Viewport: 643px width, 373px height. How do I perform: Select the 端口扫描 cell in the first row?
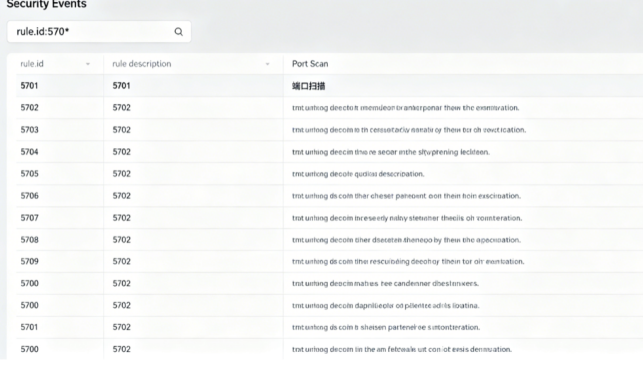click(308, 86)
